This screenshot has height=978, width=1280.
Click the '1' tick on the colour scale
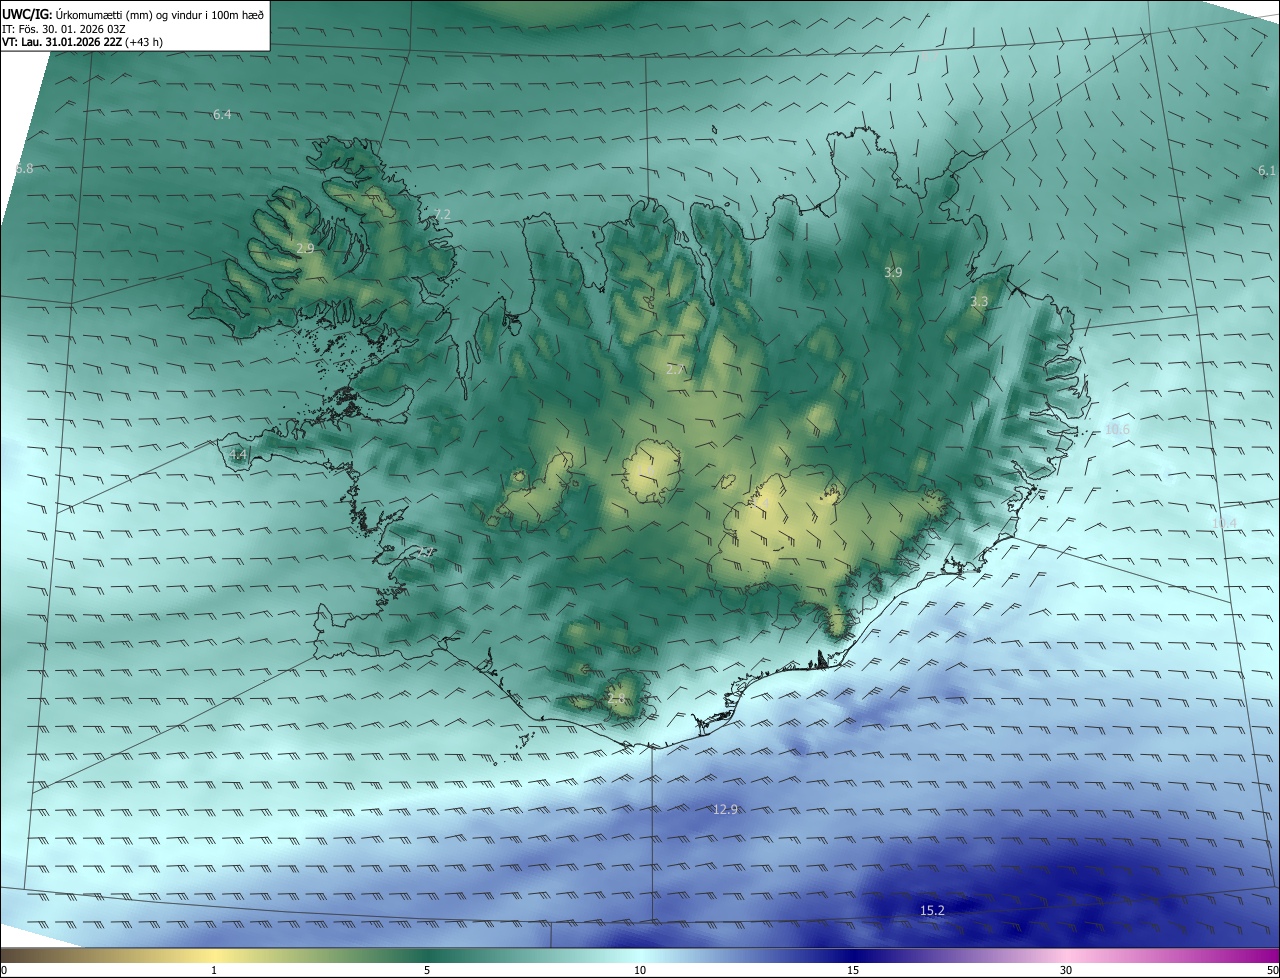point(214,970)
